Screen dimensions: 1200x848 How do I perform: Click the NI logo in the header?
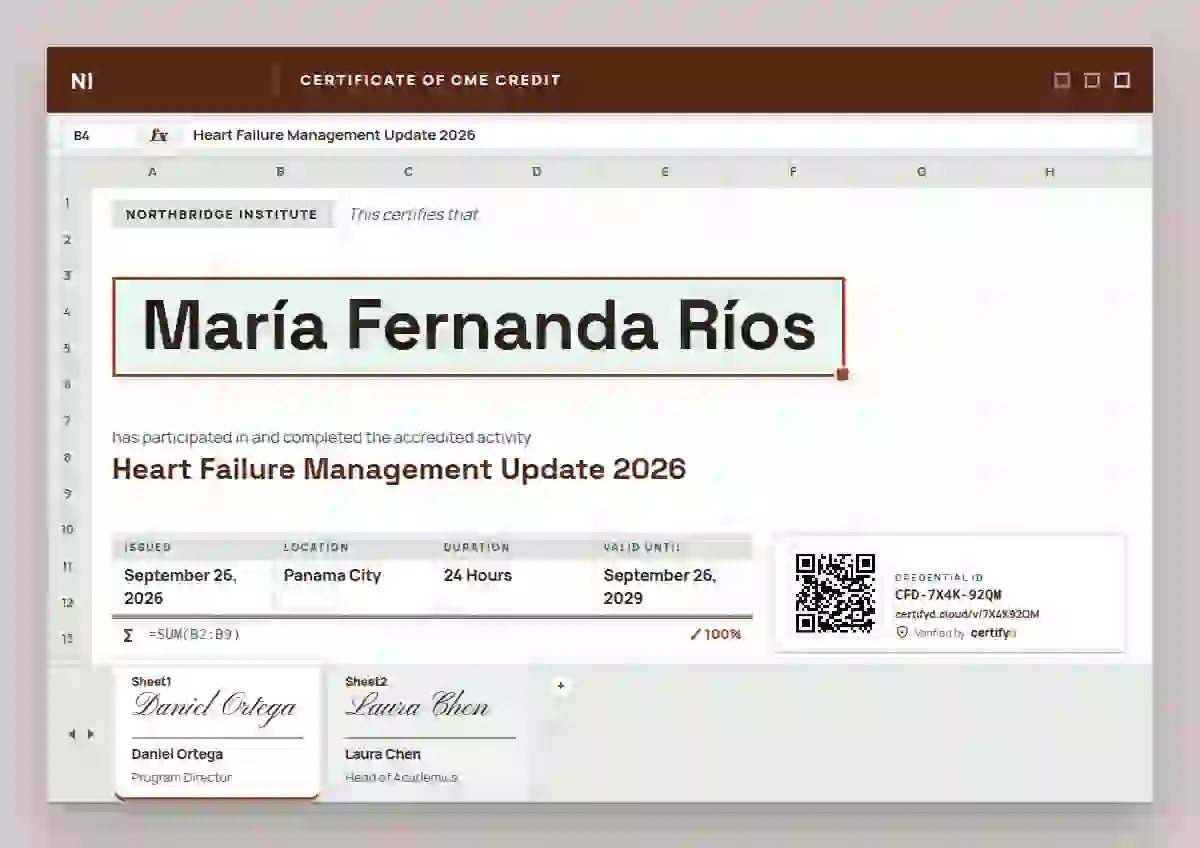[x=82, y=81]
